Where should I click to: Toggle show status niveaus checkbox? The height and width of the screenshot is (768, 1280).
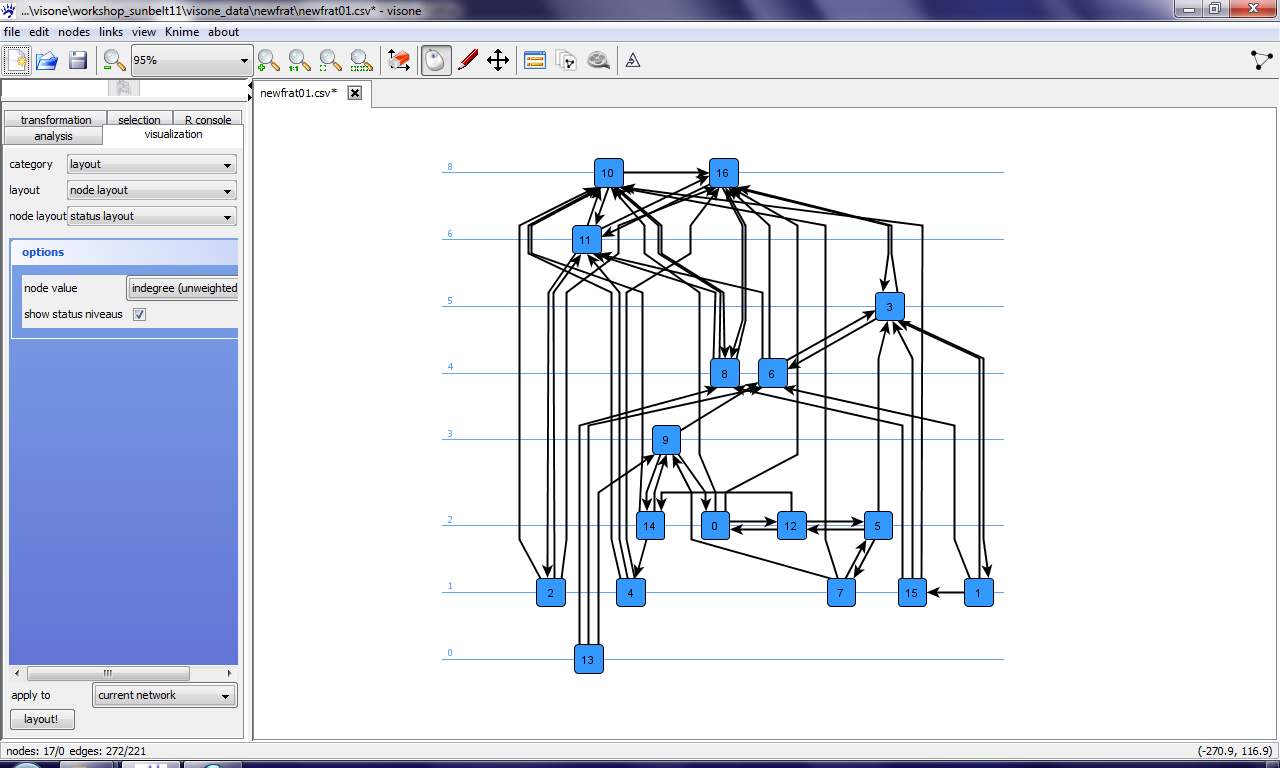coord(140,314)
